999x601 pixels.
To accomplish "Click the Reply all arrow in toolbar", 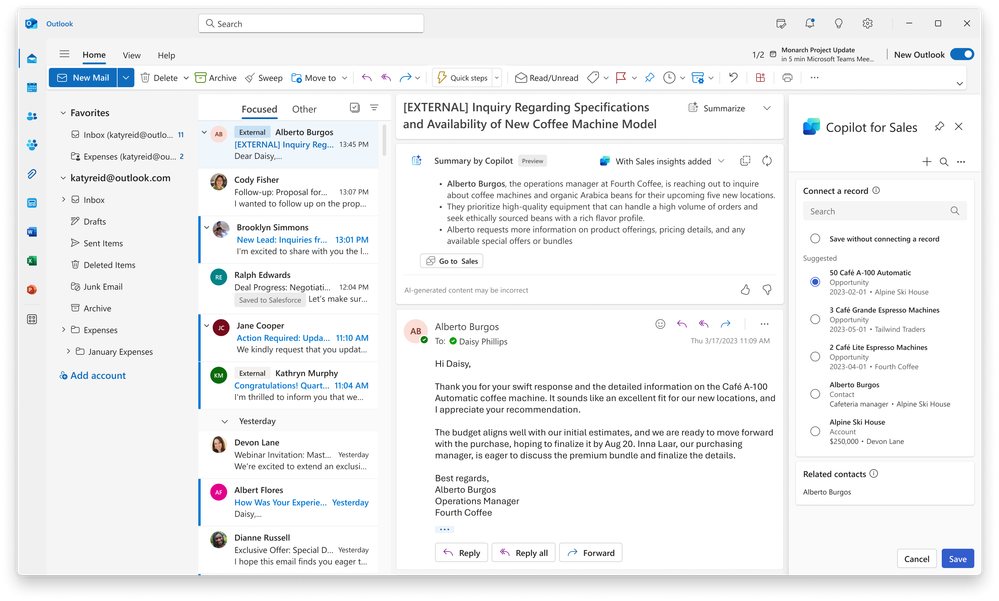I will [x=386, y=78].
